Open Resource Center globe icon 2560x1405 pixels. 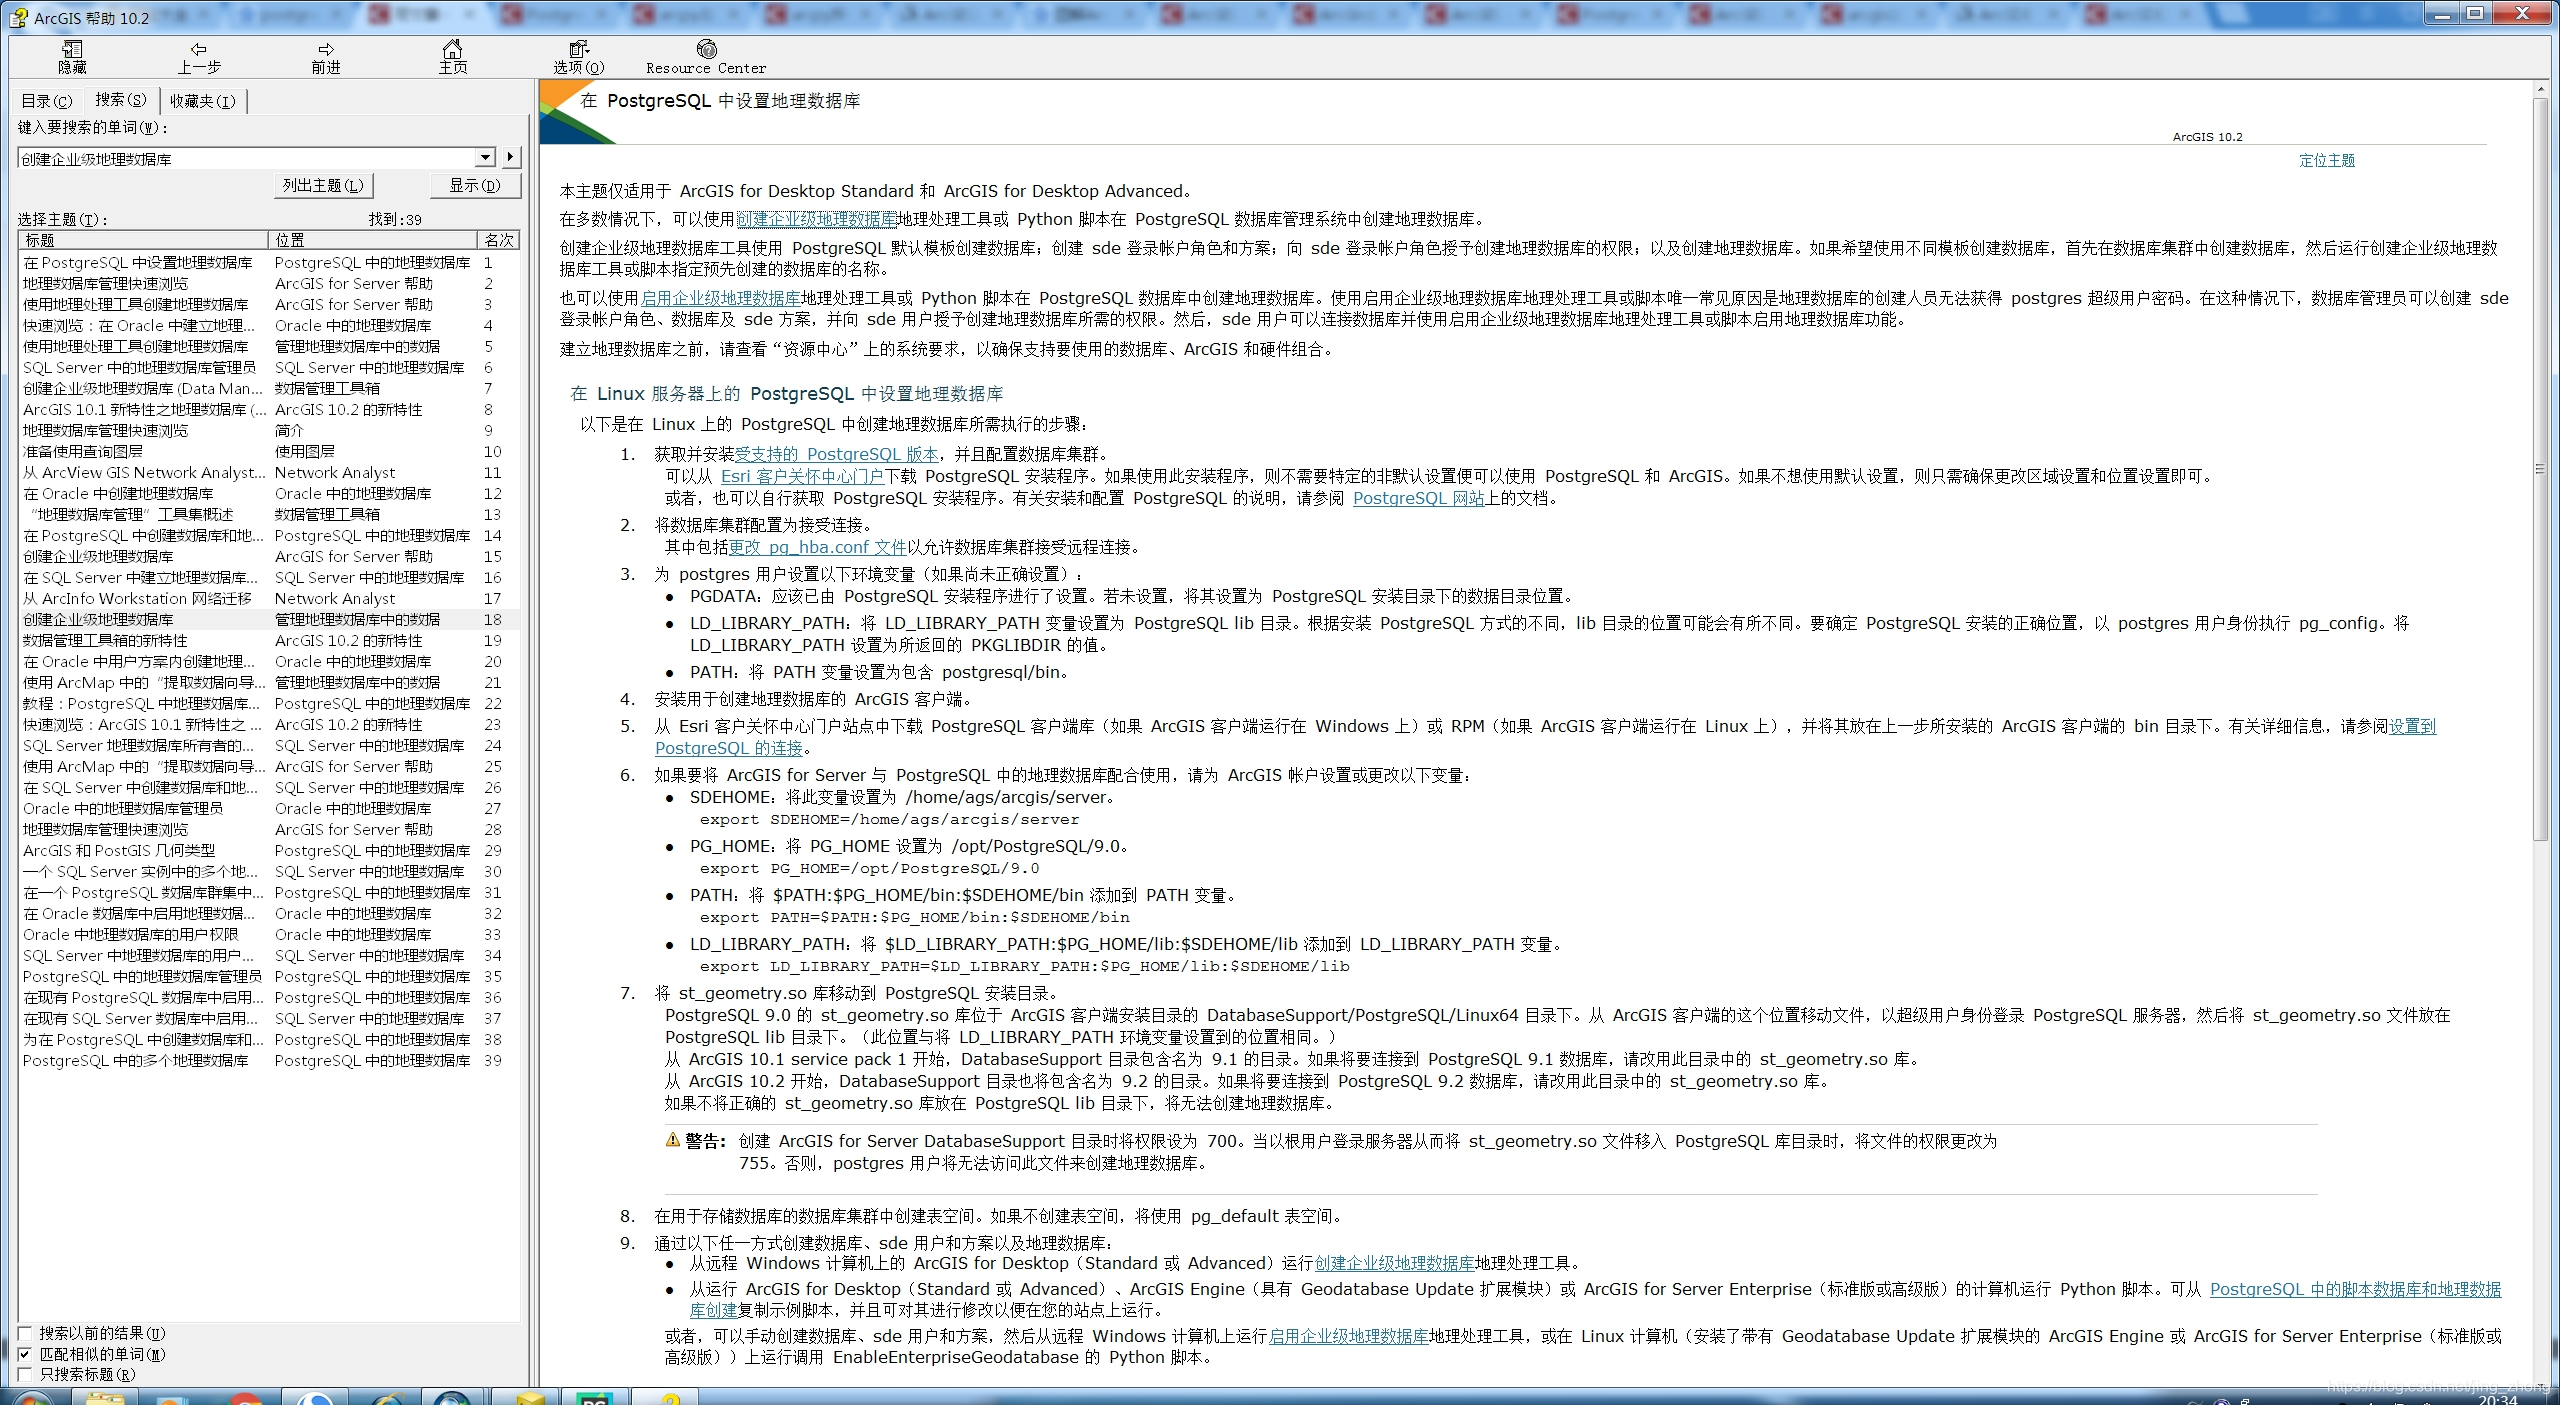point(706,49)
